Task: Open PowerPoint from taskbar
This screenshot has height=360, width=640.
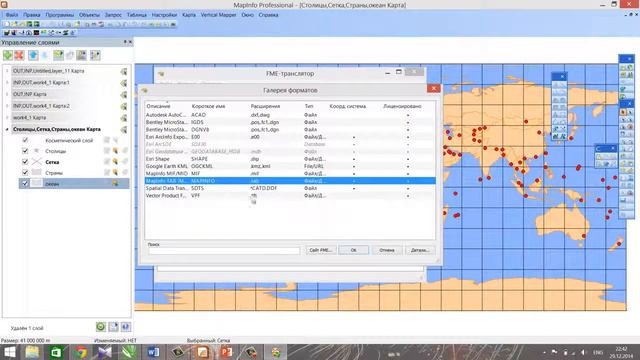Action: click(x=227, y=352)
